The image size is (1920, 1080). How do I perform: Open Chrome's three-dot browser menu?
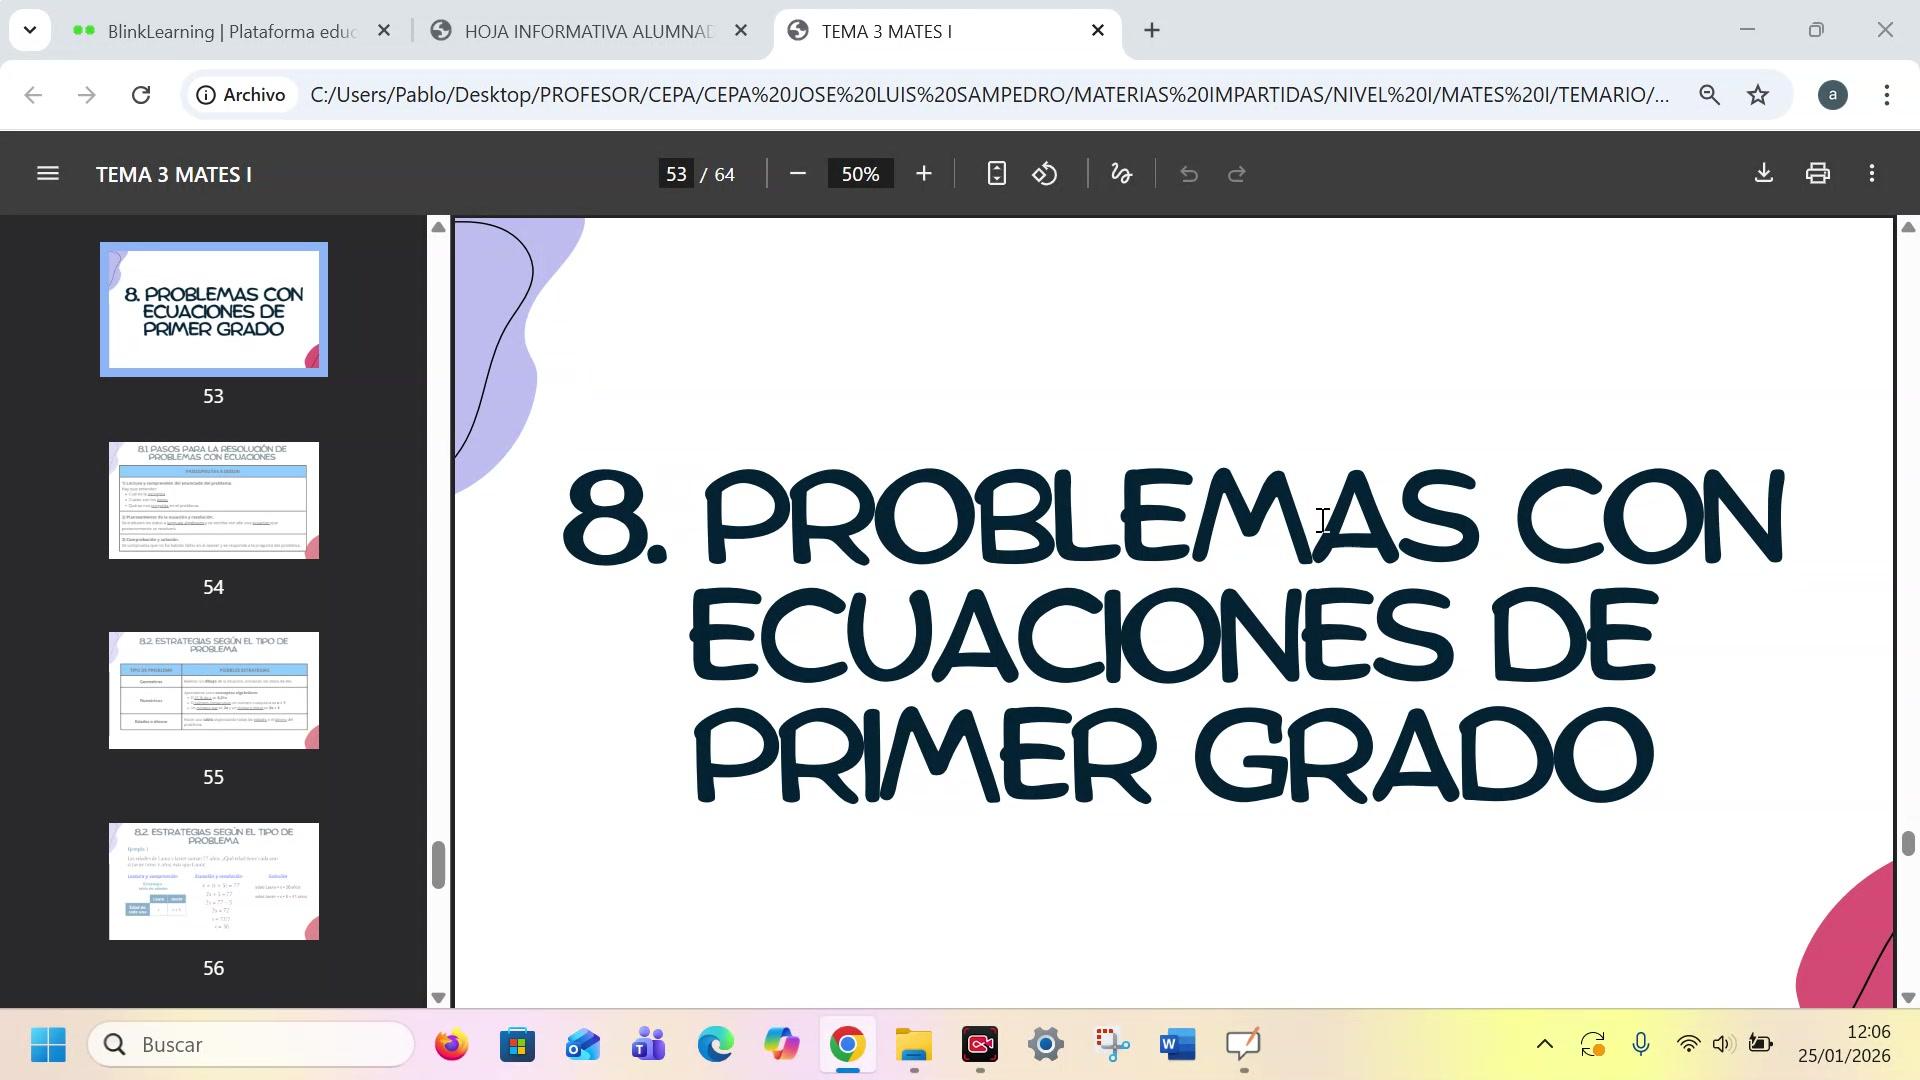click(x=1886, y=95)
